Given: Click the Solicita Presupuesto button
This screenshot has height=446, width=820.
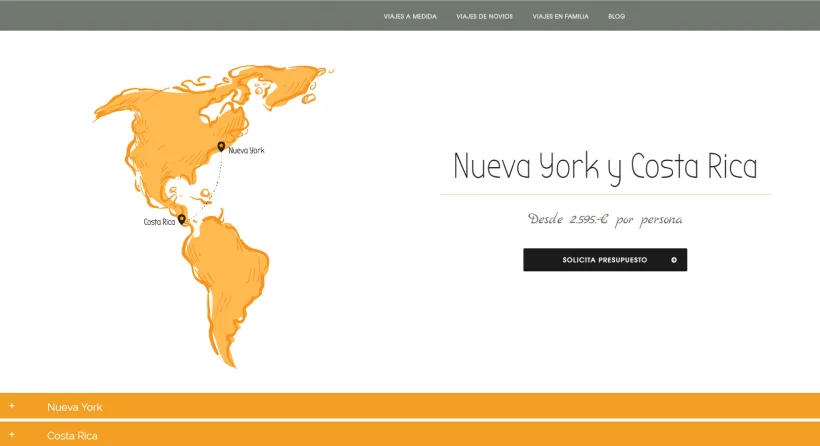Looking at the screenshot, I should [x=605, y=260].
